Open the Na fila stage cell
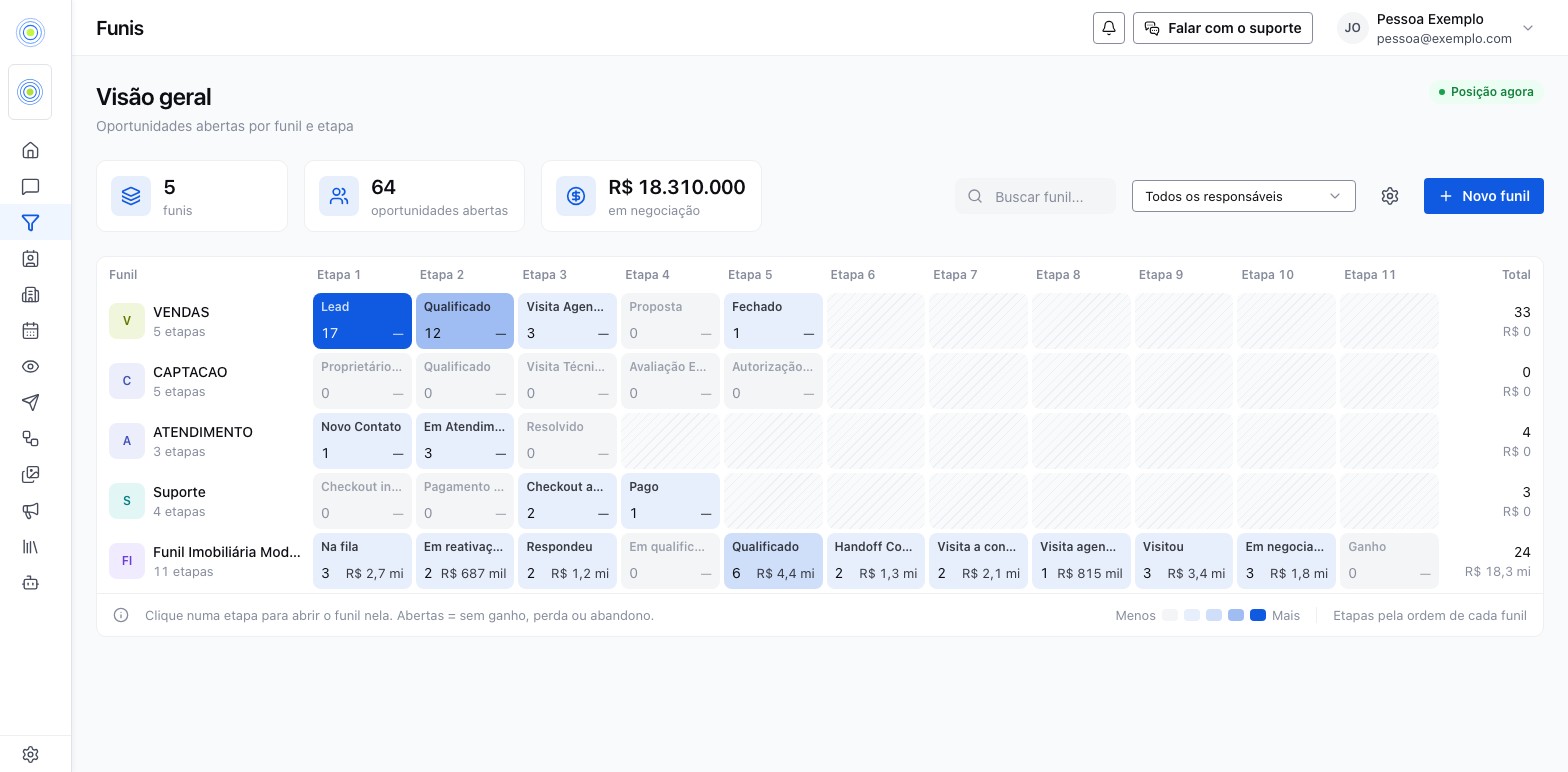The image size is (1568, 772). click(362, 561)
